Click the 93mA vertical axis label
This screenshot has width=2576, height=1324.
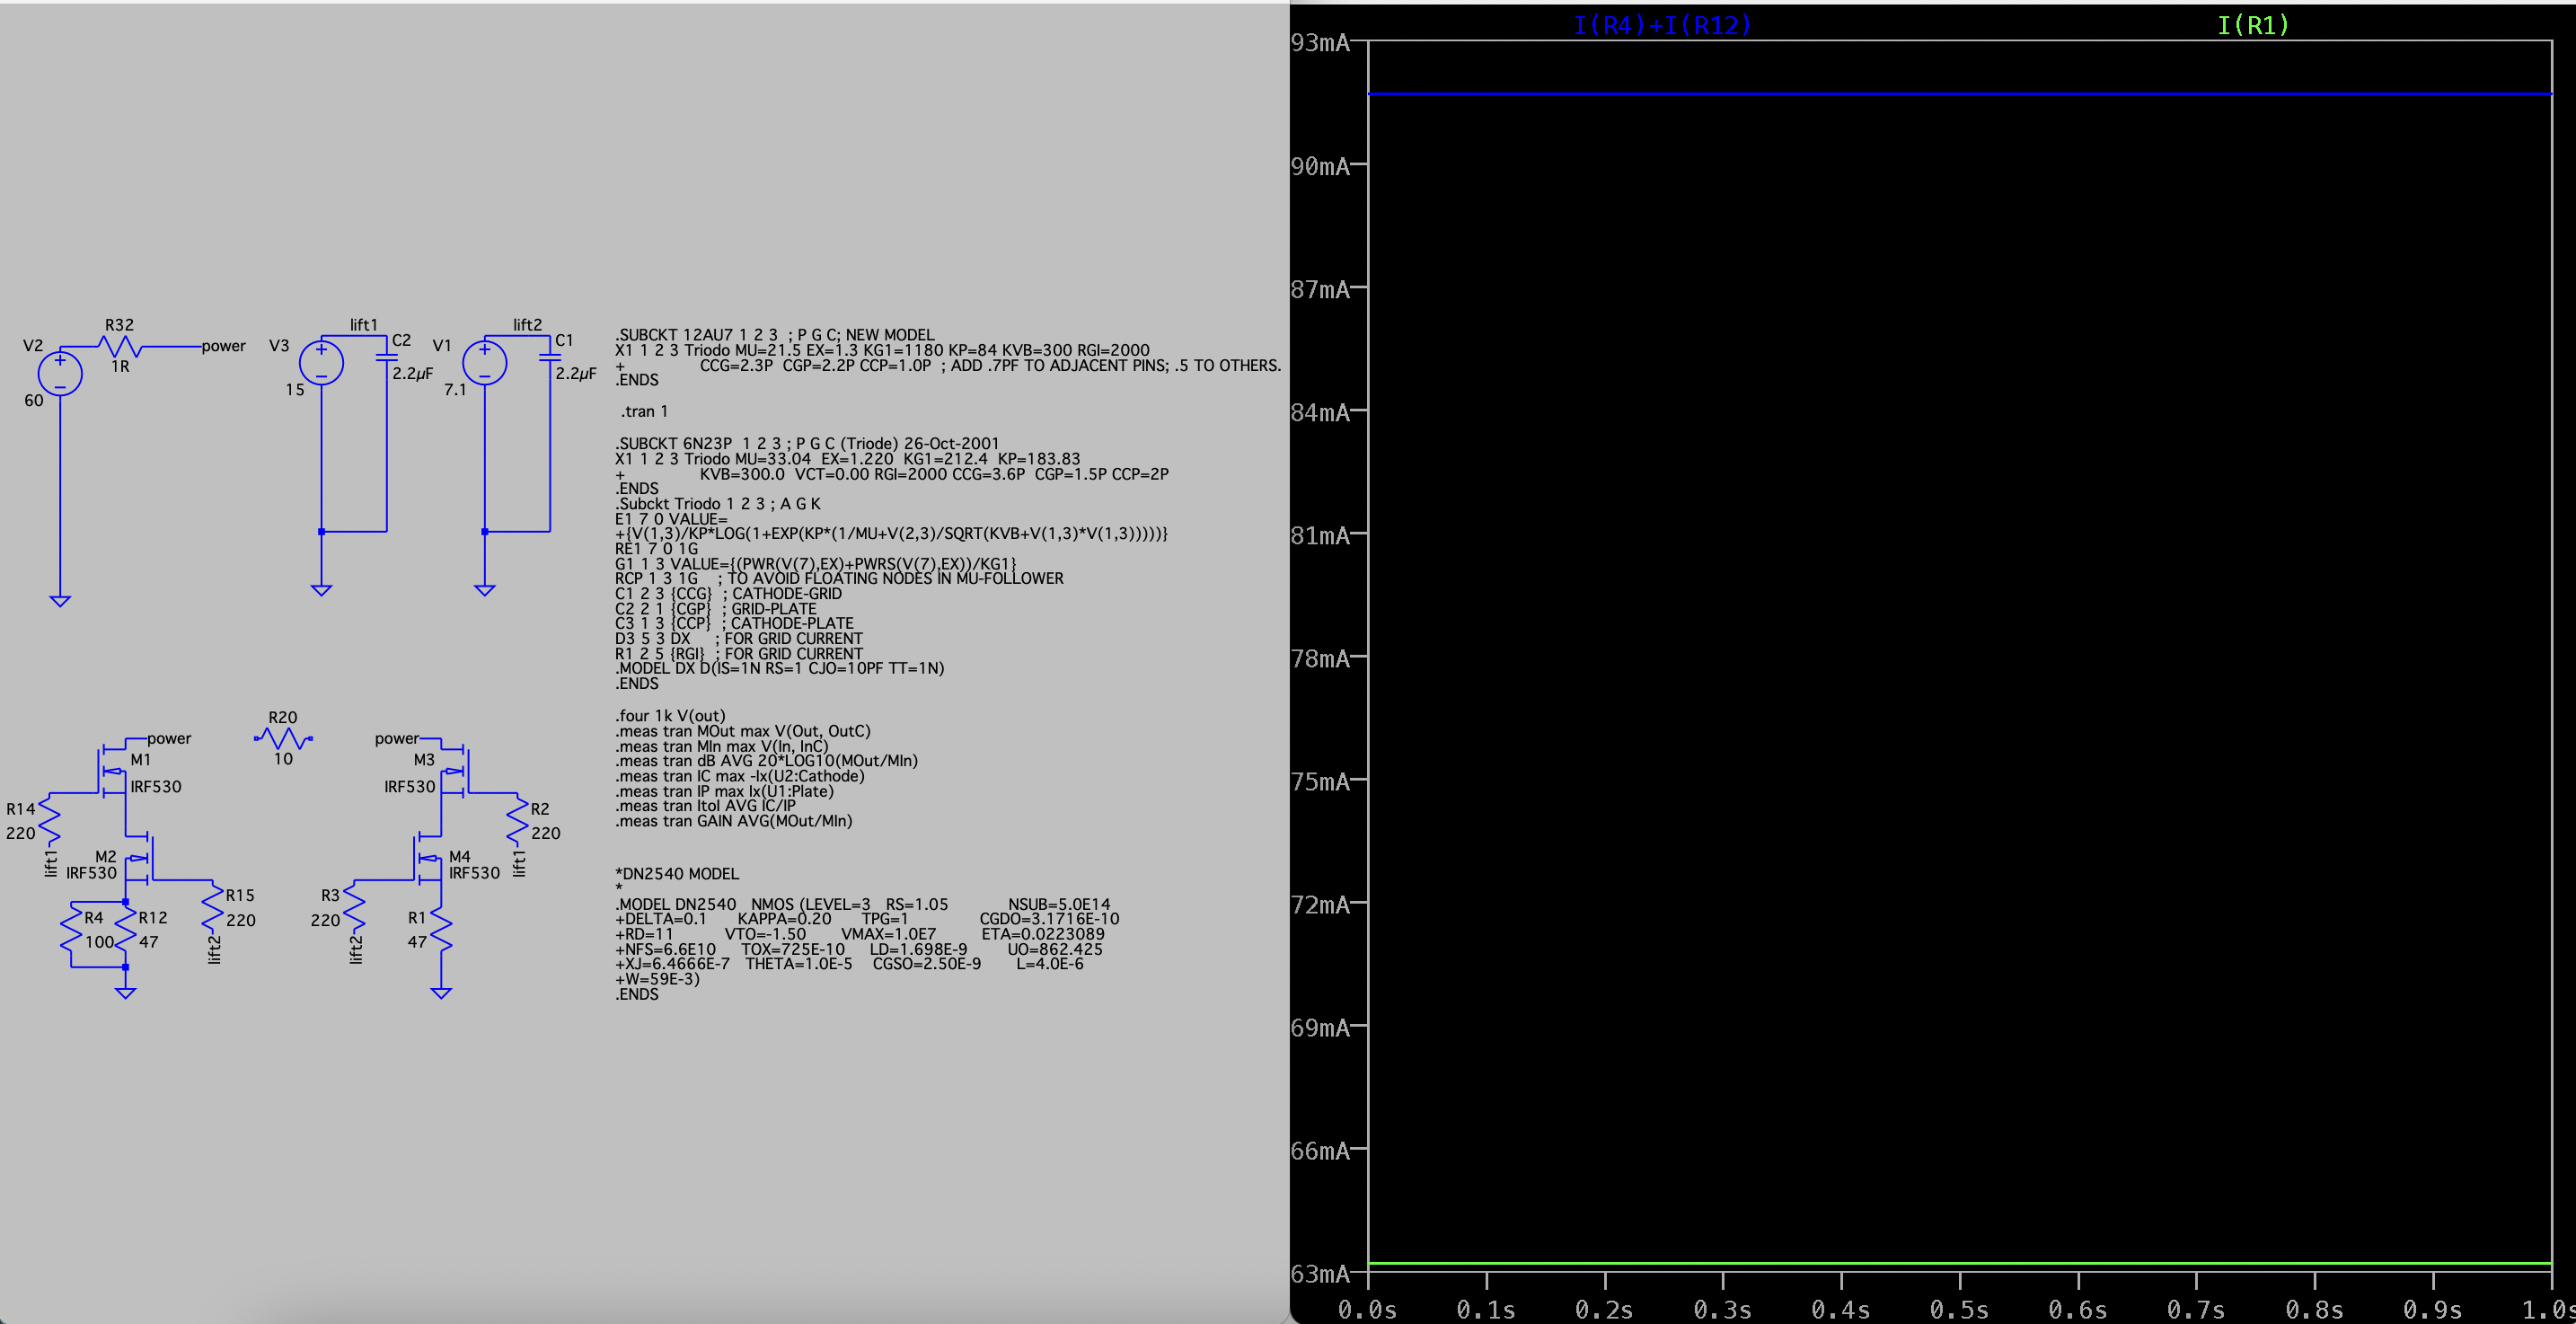1320,43
